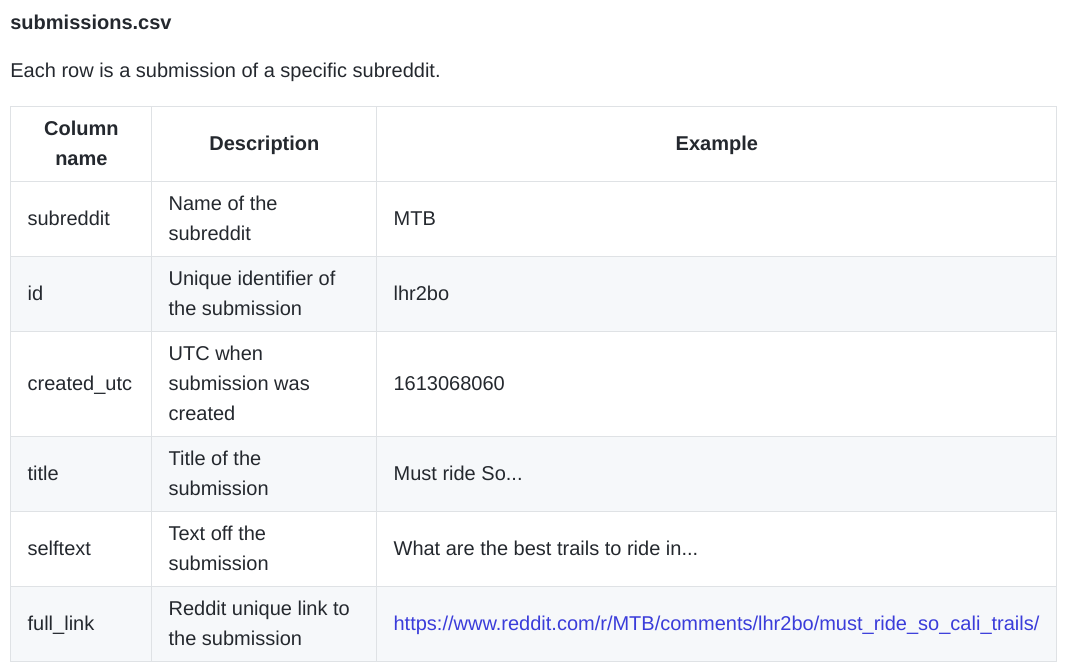The height and width of the screenshot is (672, 1069).
Task: Click "Unique identifier of the submission" description
Action: pyautogui.click(x=251, y=293)
